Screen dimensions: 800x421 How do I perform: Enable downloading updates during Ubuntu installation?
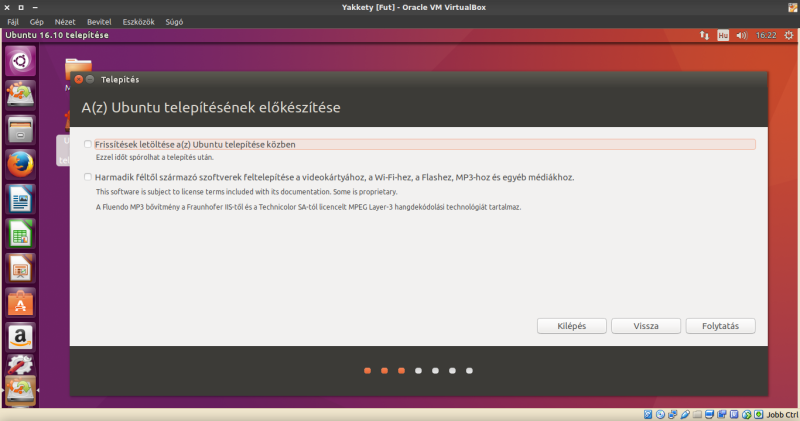(89, 145)
